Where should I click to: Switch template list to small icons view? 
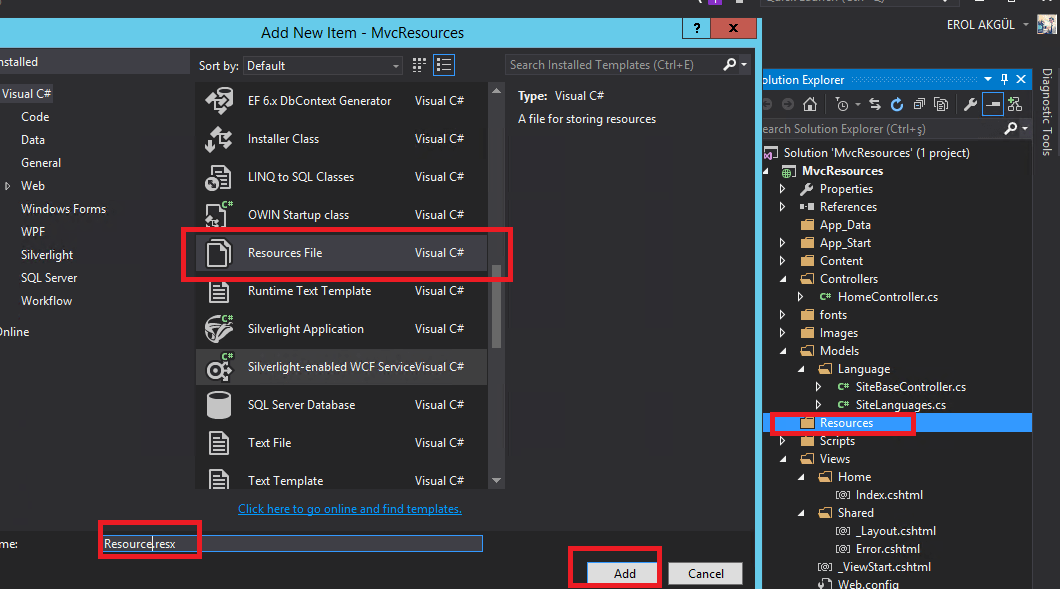[420, 65]
